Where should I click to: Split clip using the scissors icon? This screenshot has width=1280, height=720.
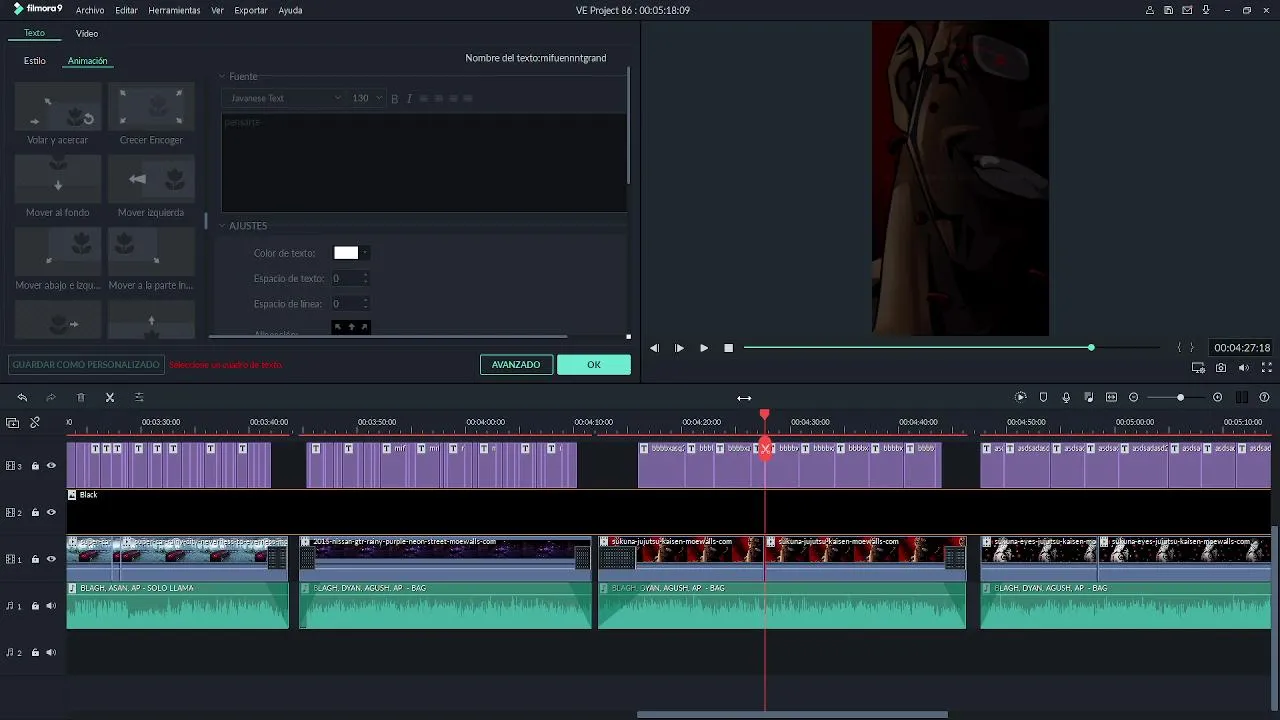coord(110,397)
